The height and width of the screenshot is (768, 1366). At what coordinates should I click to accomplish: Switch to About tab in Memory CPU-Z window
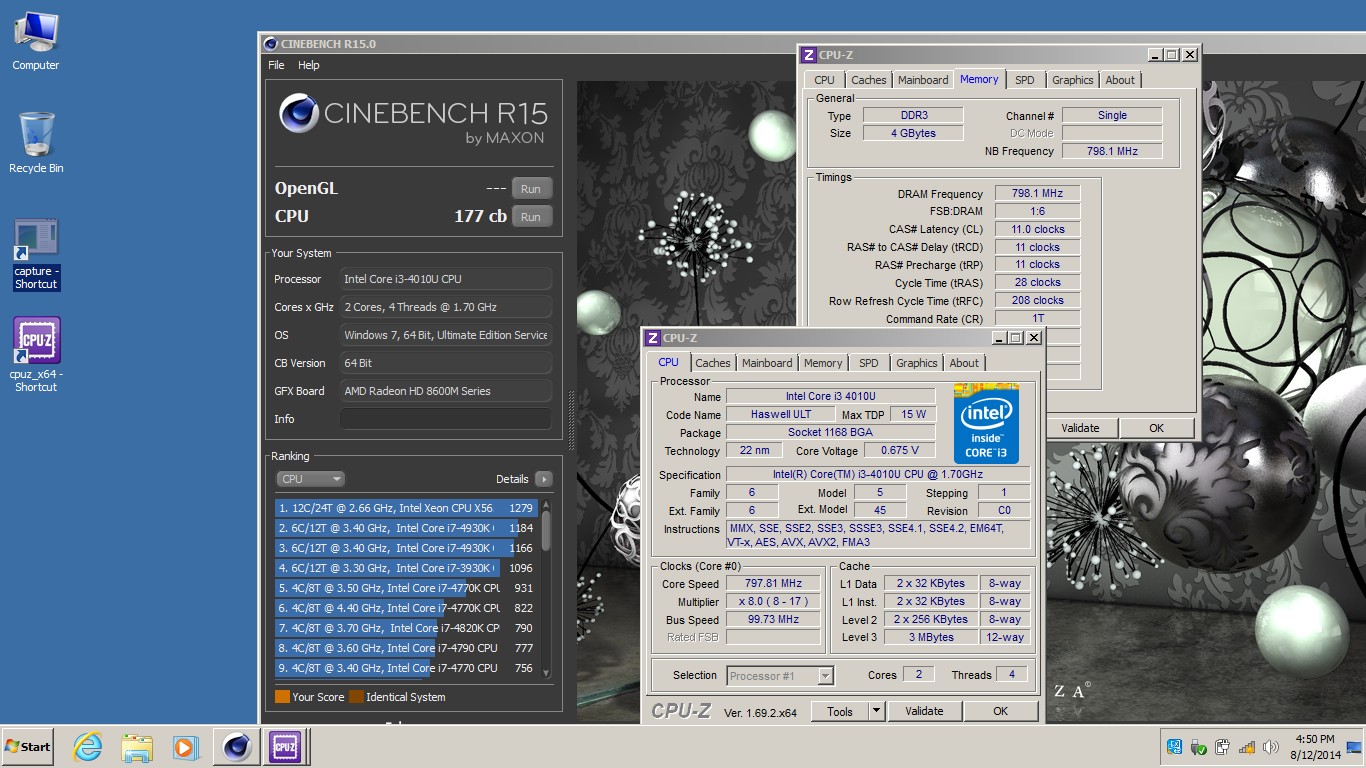point(1120,80)
